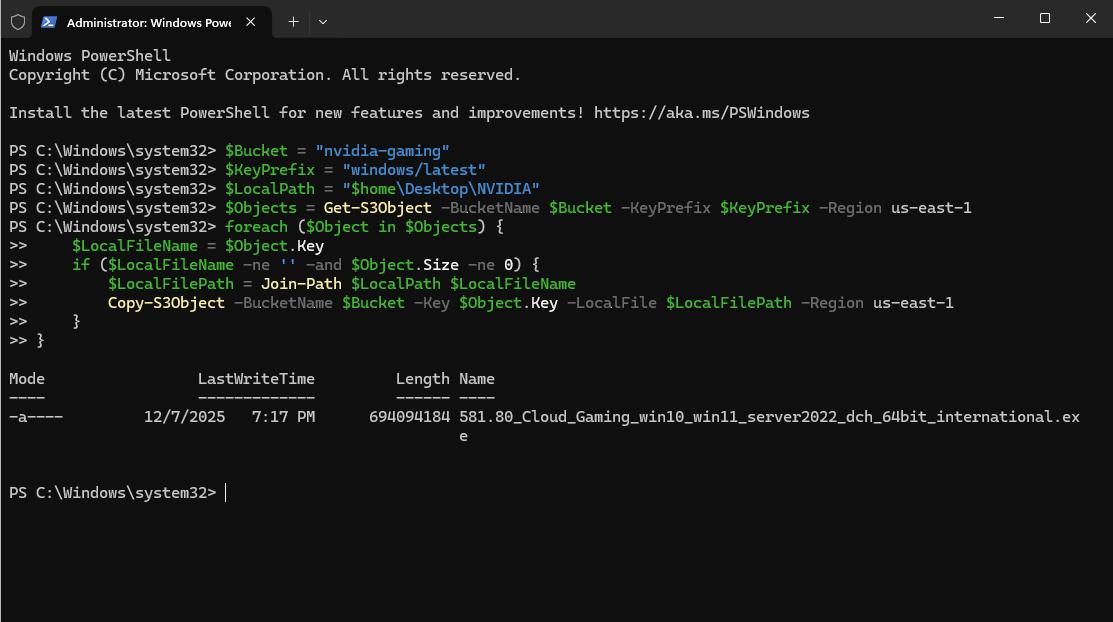This screenshot has height=622, width=1113.
Task: Maximize the terminal window
Action: coord(1045,18)
